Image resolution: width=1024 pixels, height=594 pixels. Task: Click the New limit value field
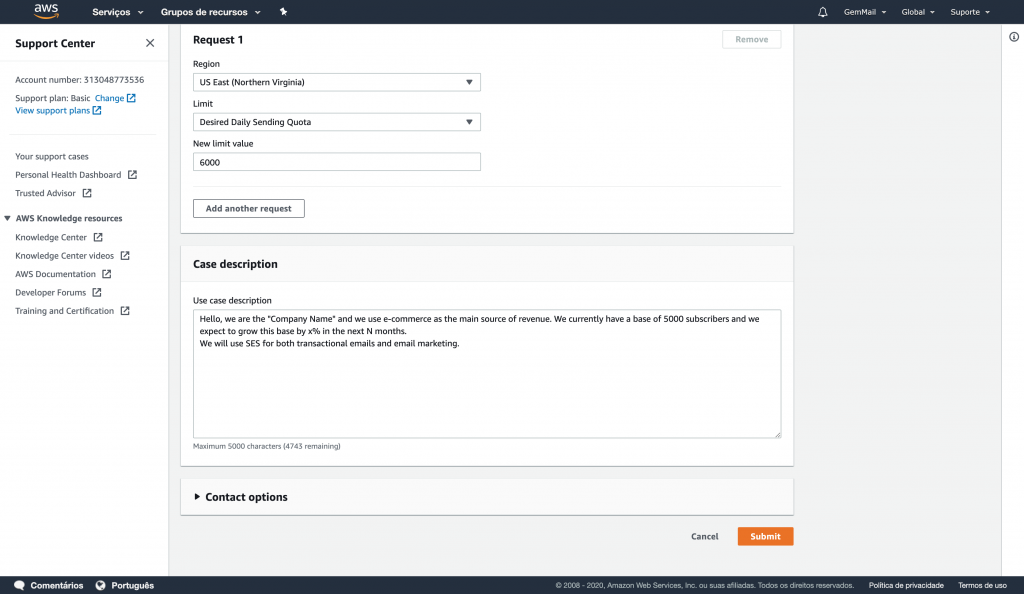click(x=336, y=162)
